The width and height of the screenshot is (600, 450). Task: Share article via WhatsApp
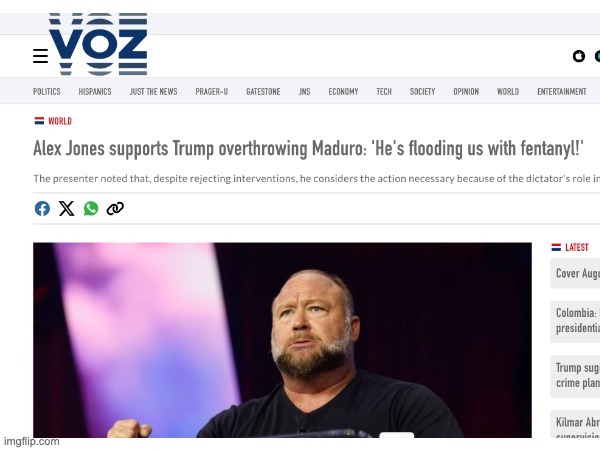pos(91,209)
